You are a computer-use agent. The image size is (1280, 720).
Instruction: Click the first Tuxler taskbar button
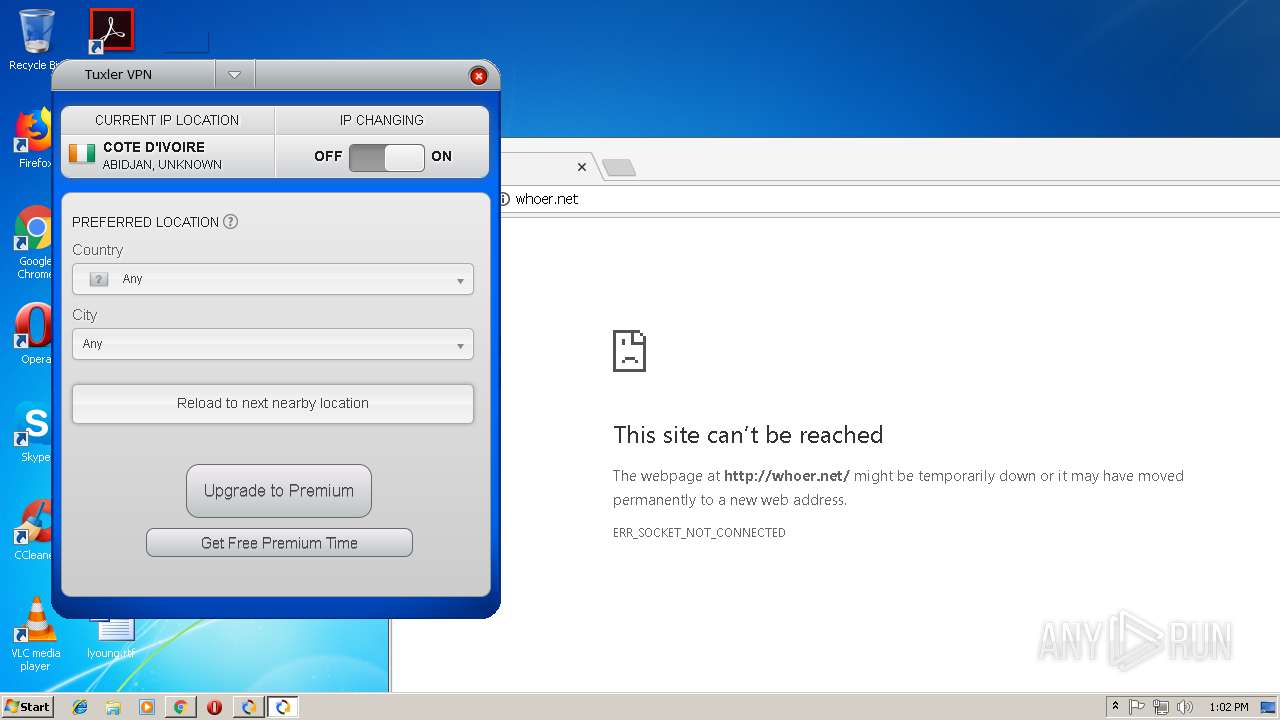pos(248,707)
